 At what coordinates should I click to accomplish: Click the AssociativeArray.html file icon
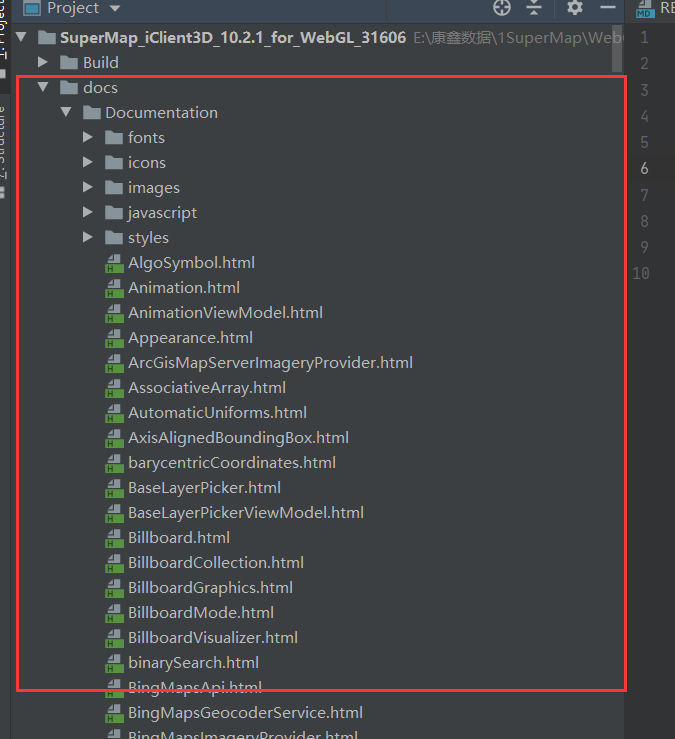point(114,388)
